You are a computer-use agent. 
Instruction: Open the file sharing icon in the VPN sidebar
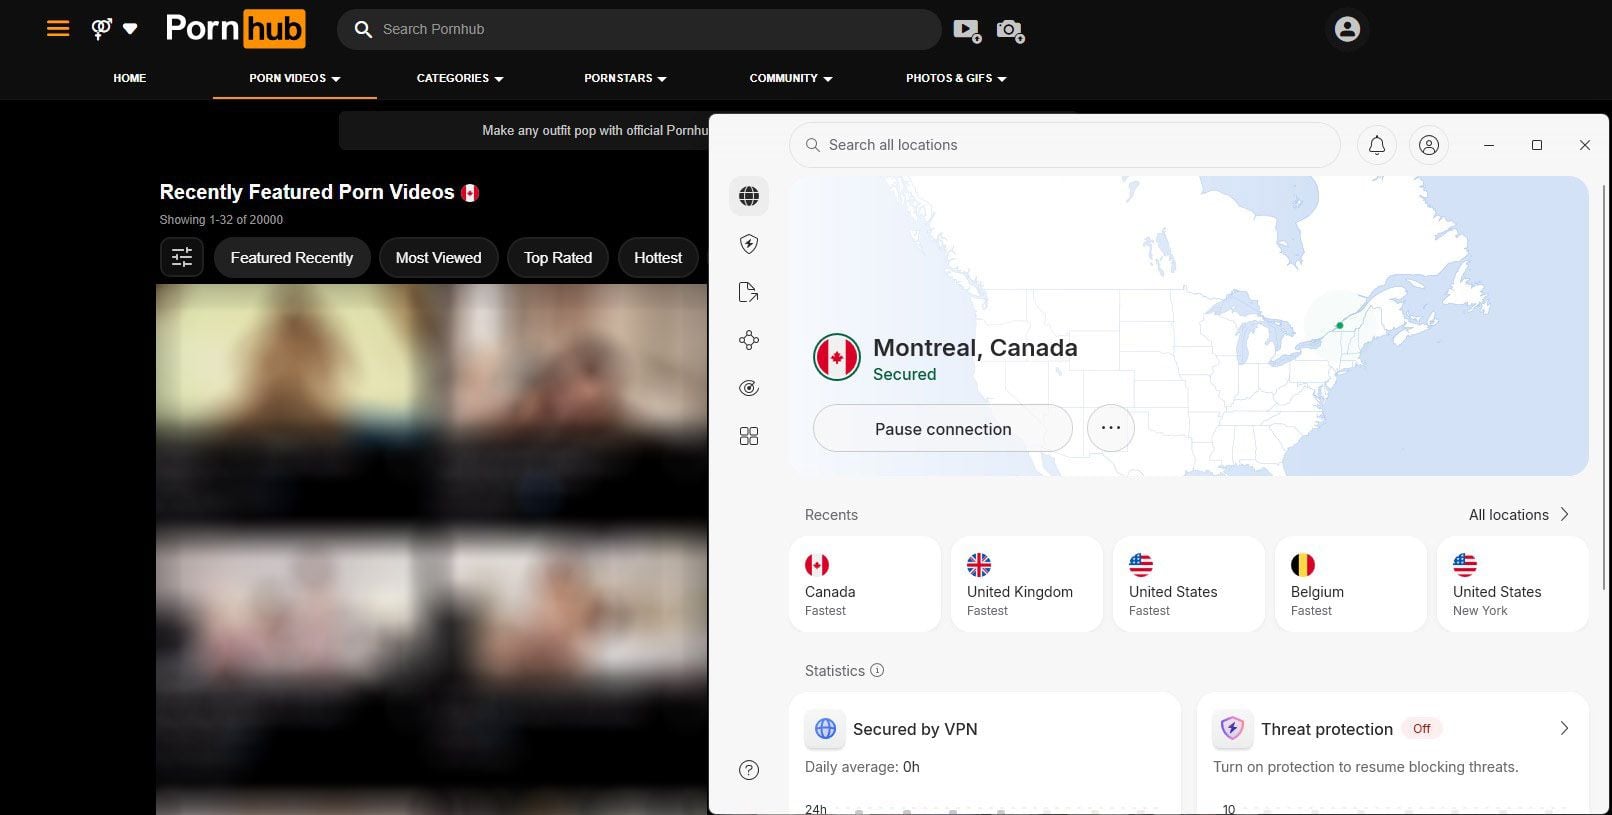[x=749, y=292]
